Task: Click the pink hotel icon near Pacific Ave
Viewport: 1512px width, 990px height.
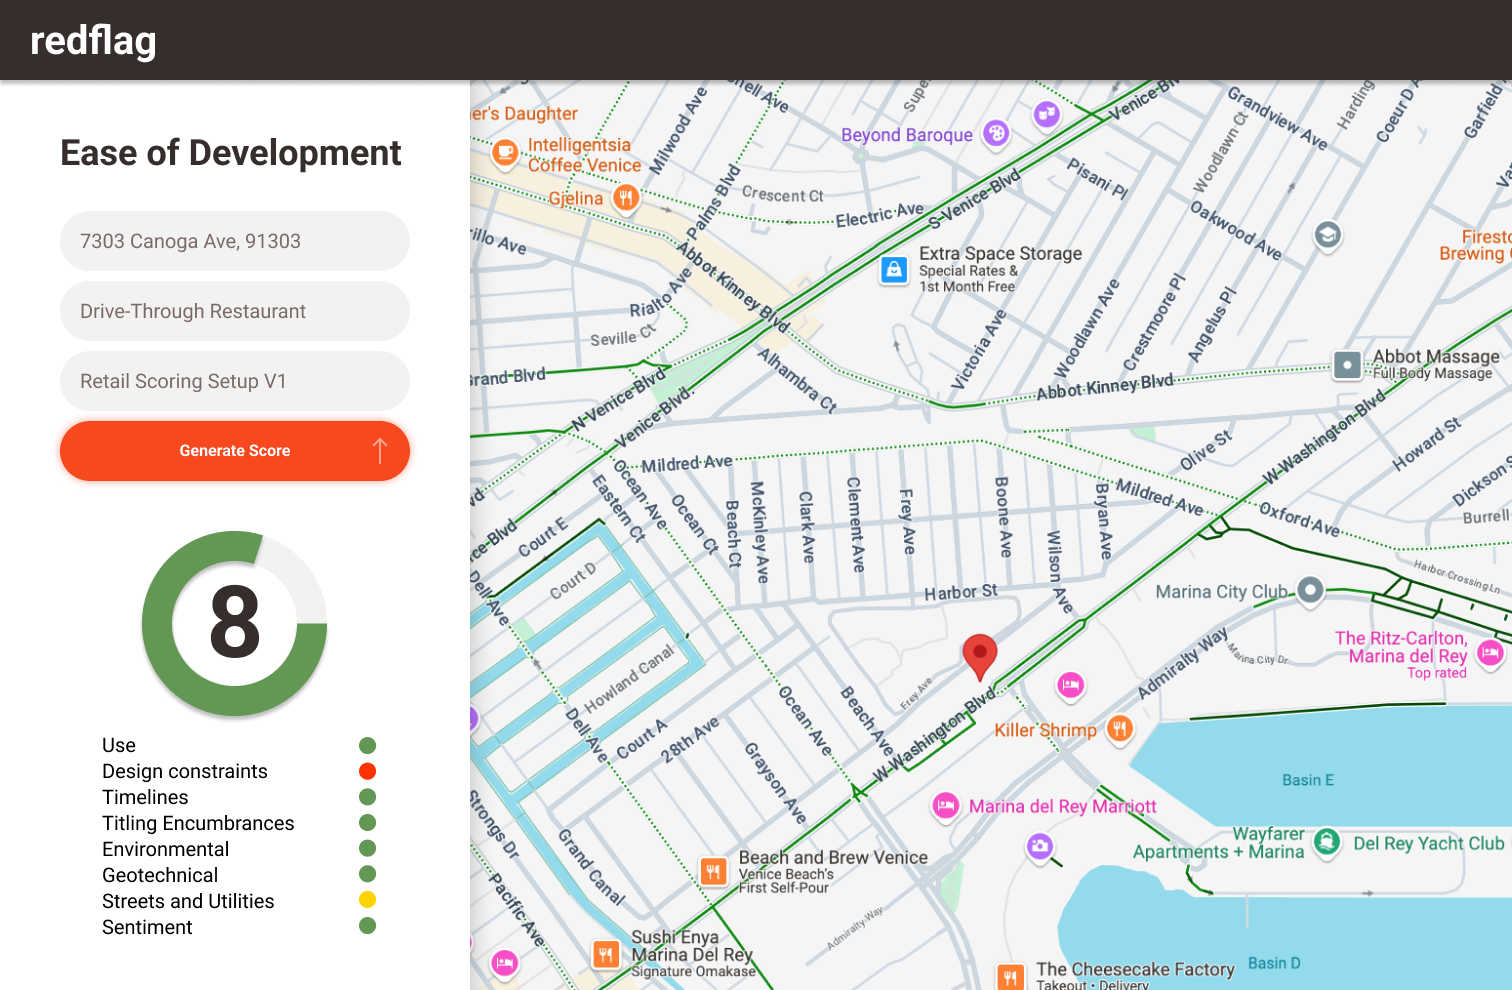Action: [x=505, y=963]
